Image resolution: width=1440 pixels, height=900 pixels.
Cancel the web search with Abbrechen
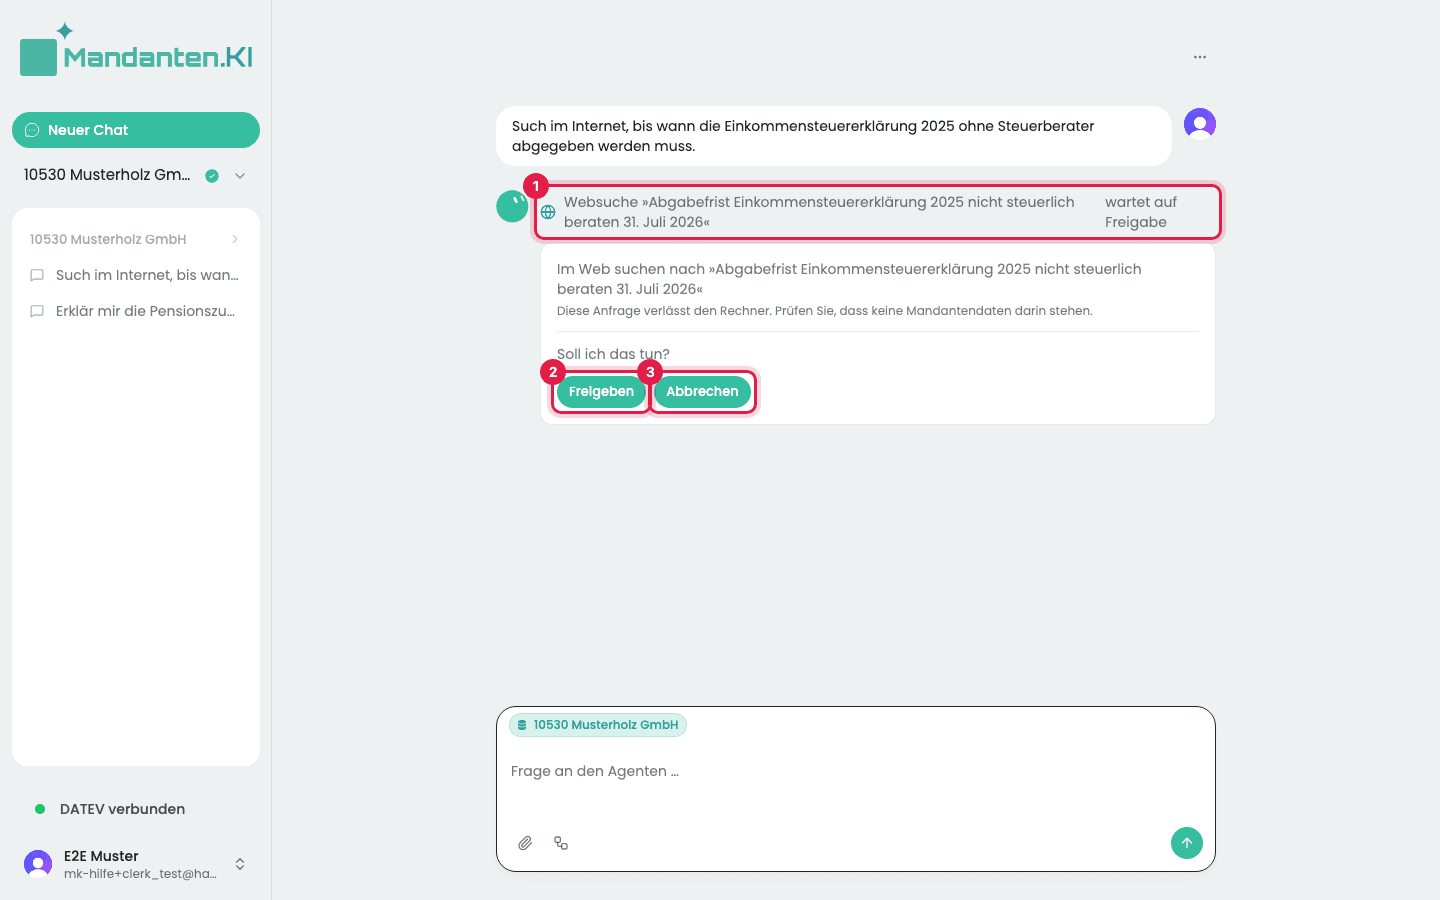point(702,391)
